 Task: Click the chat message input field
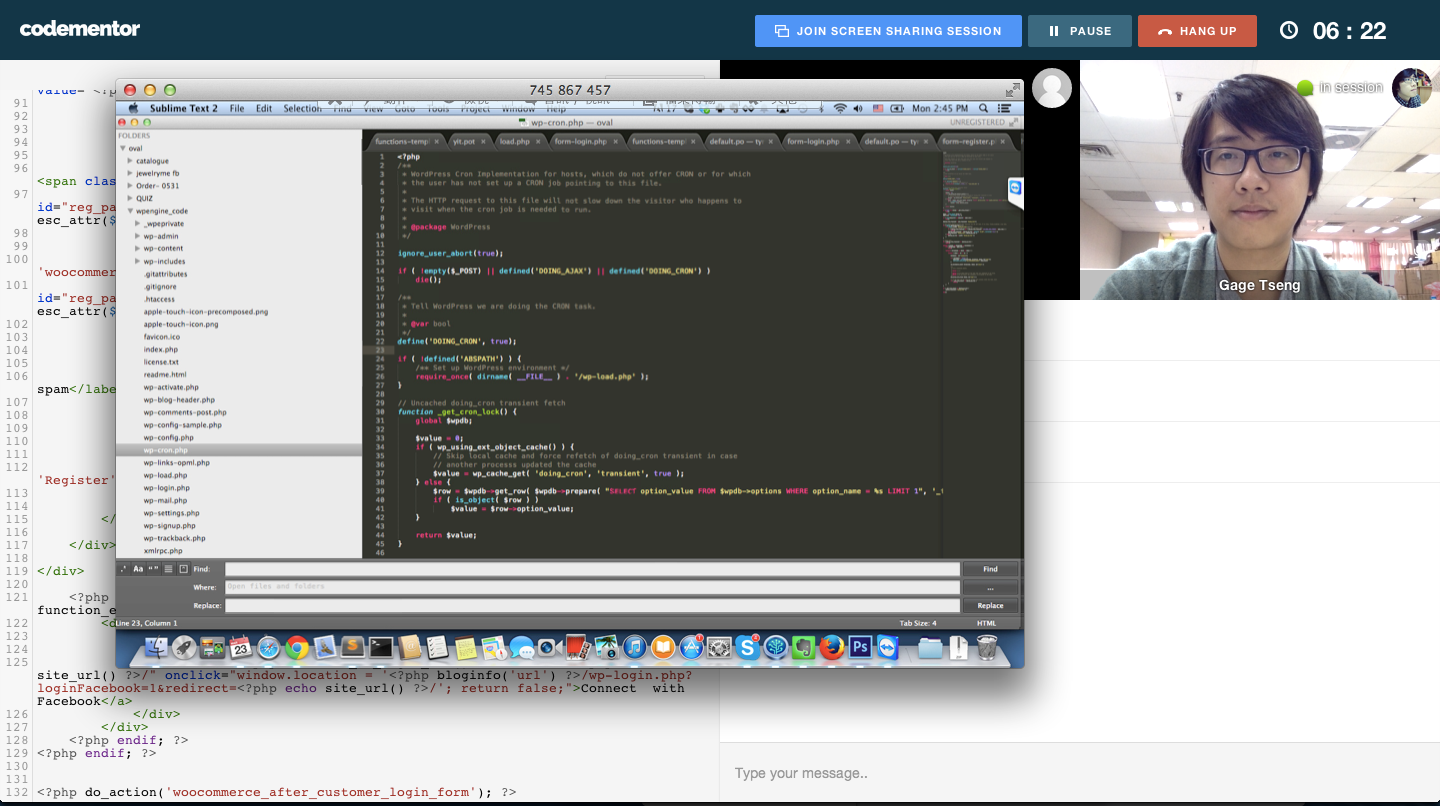point(1080,773)
